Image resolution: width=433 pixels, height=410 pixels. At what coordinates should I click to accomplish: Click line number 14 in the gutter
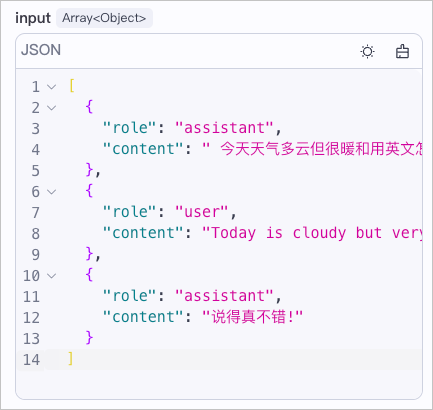click(x=31, y=360)
